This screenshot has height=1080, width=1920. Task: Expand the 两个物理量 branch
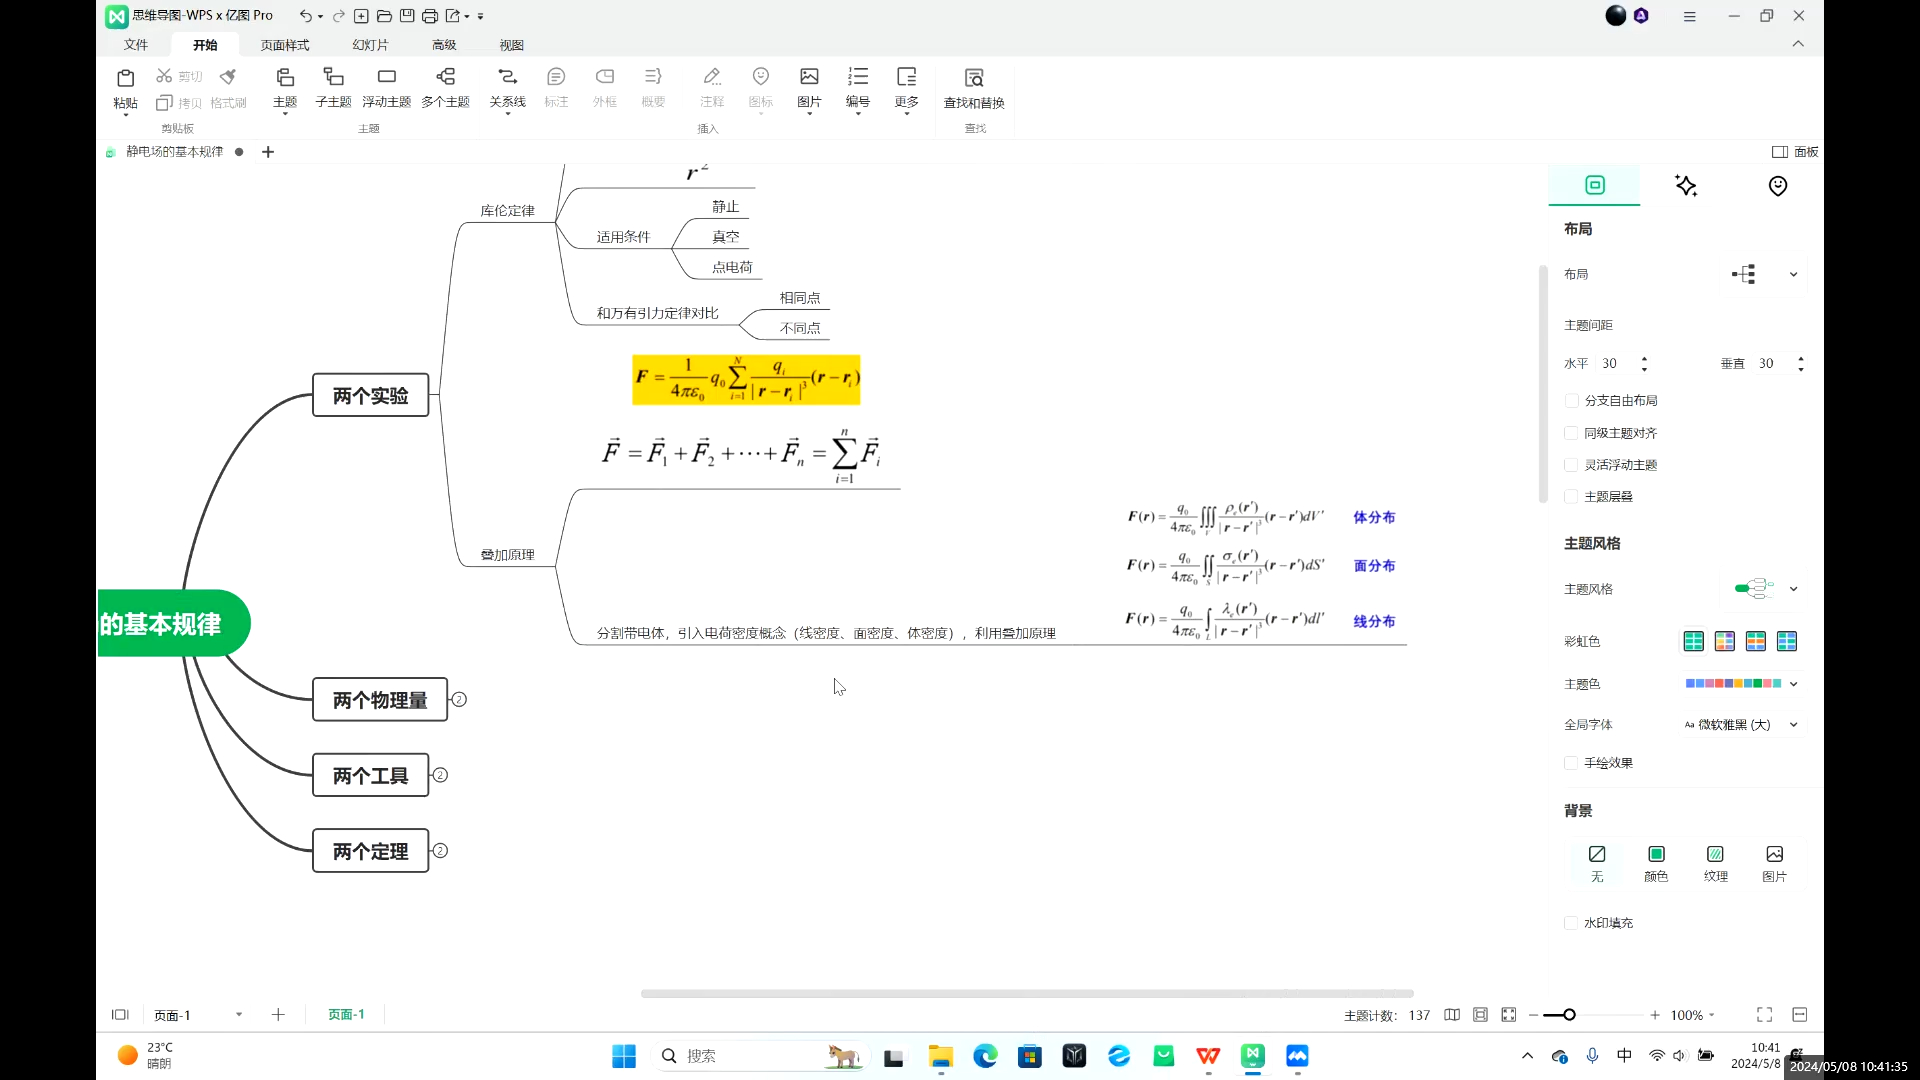pos(459,700)
